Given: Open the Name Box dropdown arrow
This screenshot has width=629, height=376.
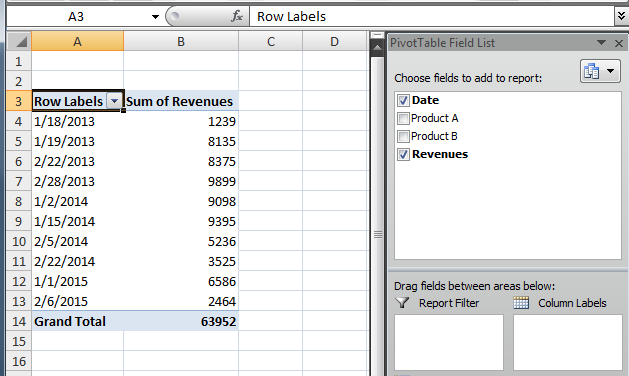Looking at the screenshot, I should (155, 17).
